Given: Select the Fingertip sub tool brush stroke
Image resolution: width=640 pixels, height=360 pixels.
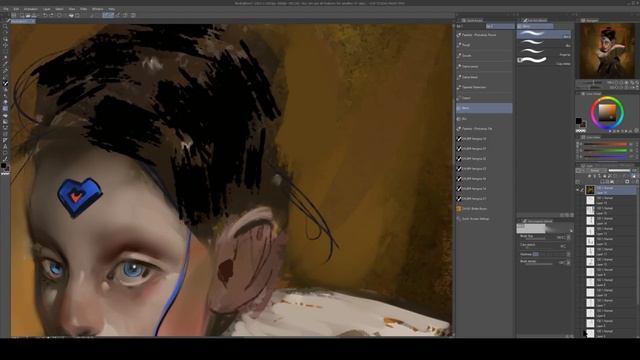Looking at the screenshot, I should pyautogui.click(x=544, y=52).
